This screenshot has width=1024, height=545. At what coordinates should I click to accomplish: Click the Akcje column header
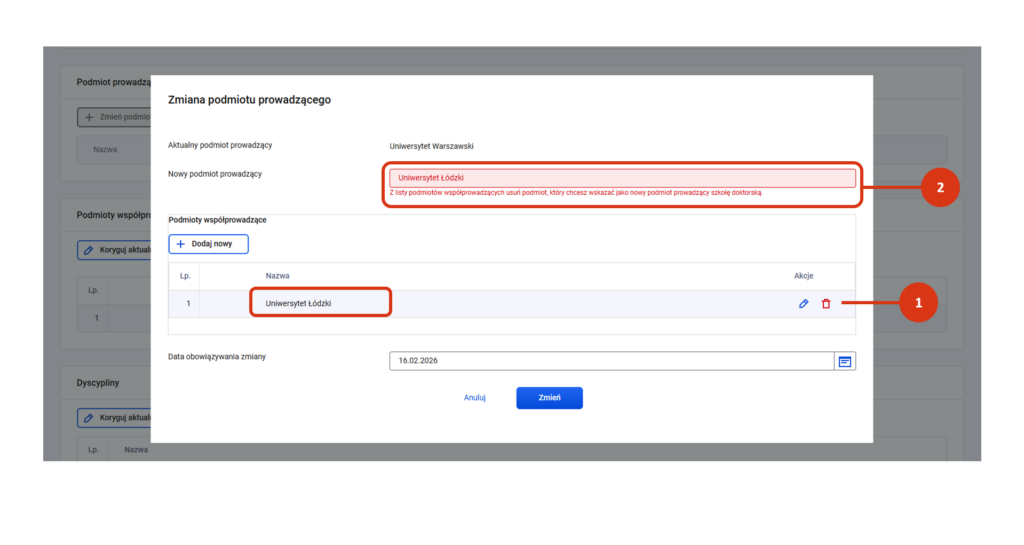coord(804,276)
